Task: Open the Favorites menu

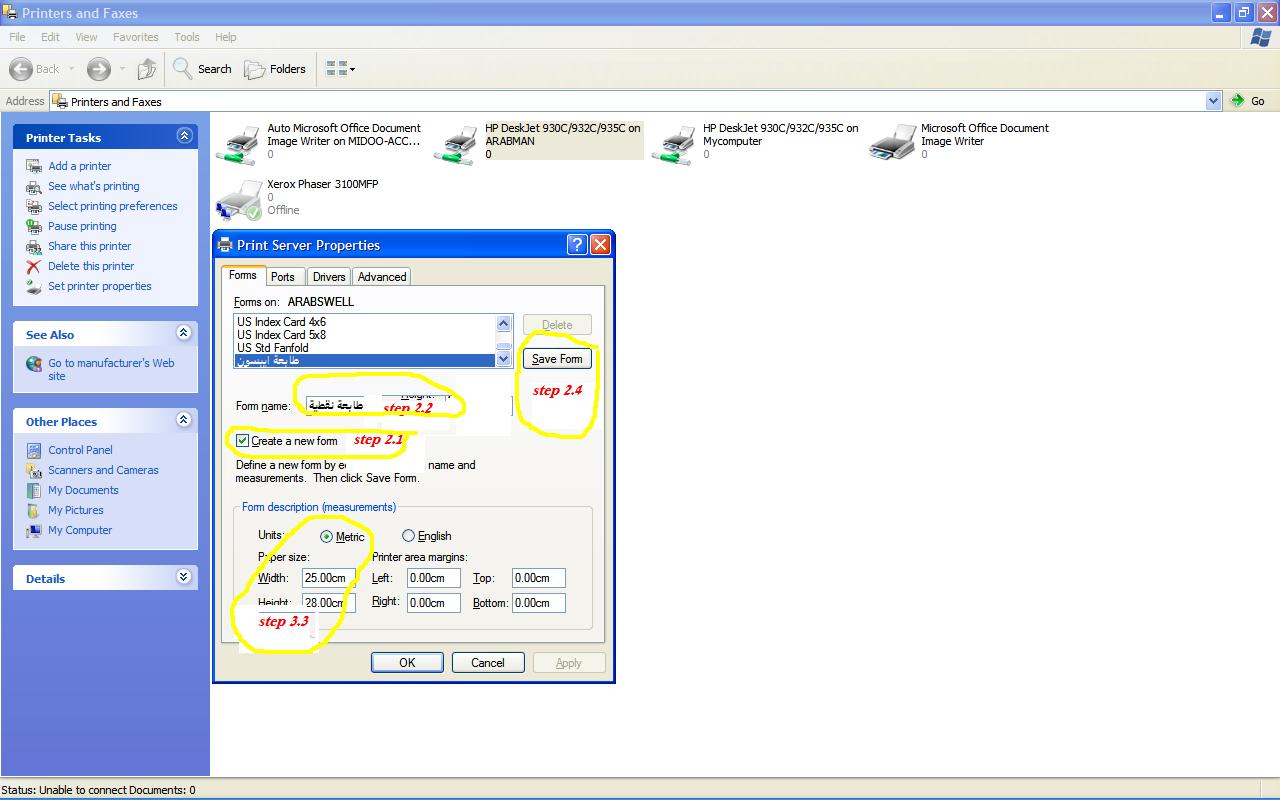Action: [x=135, y=37]
